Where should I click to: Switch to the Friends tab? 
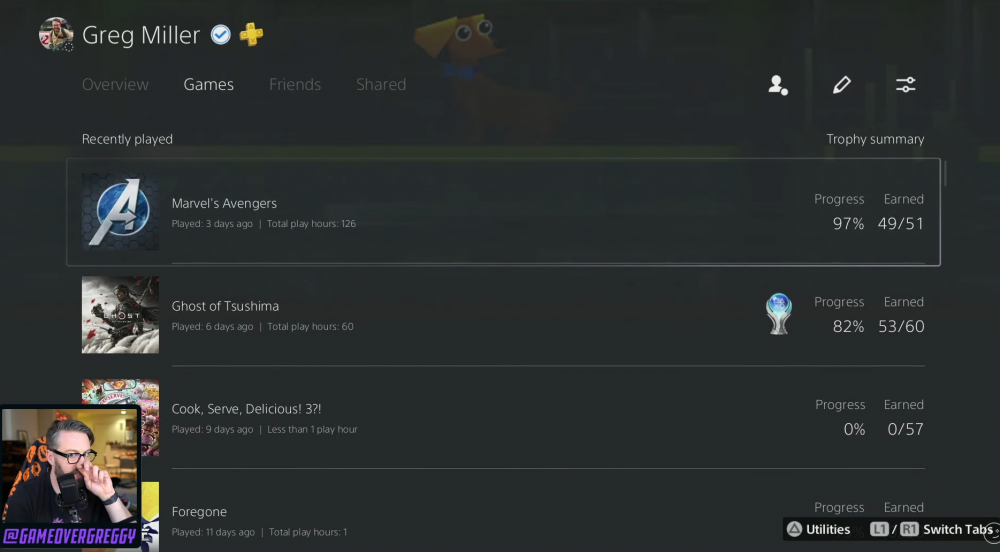click(295, 84)
